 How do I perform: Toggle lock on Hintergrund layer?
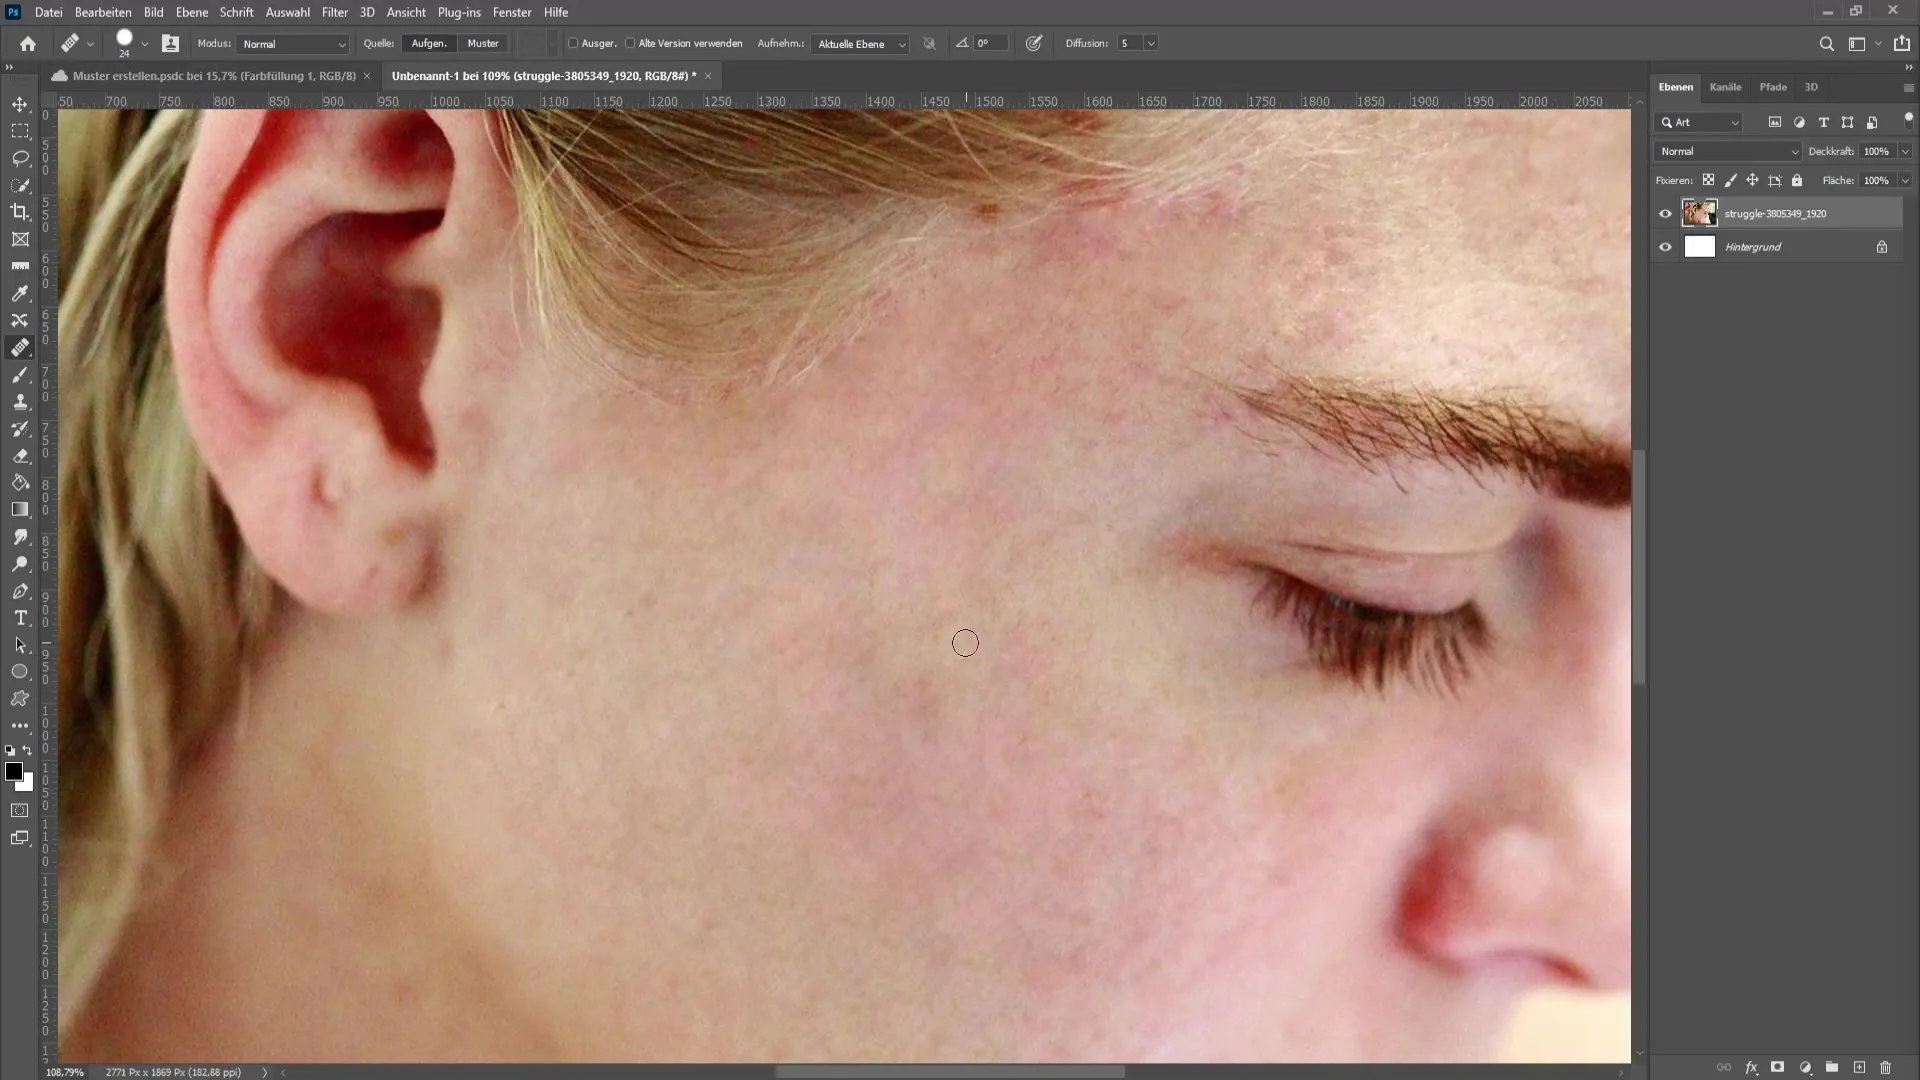(1883, 247)
